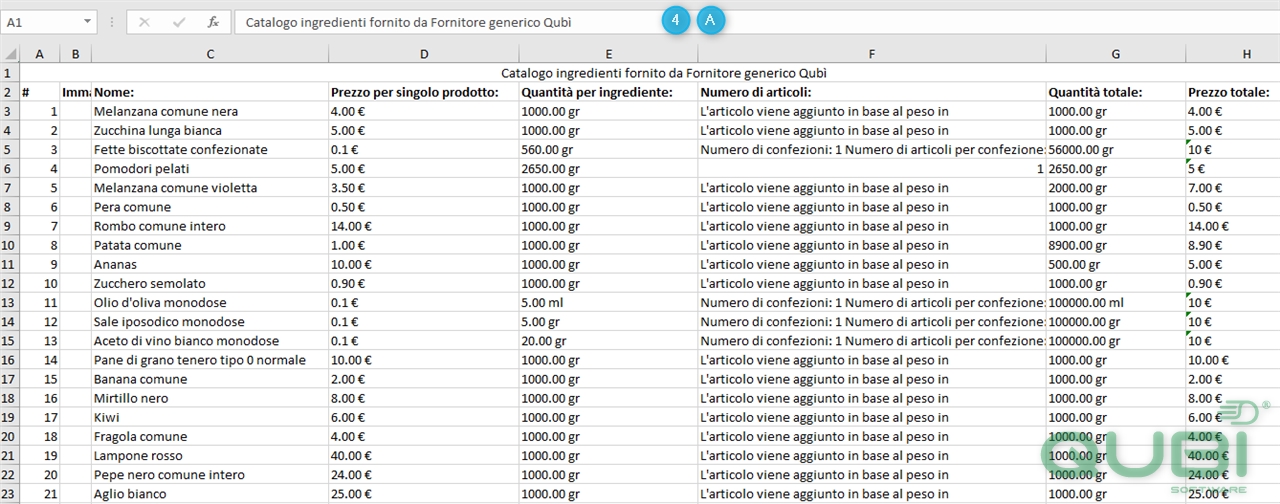Click cell 'Zucchero semolato'
This screenshot has width=1280, height=504.
[210, 284]
